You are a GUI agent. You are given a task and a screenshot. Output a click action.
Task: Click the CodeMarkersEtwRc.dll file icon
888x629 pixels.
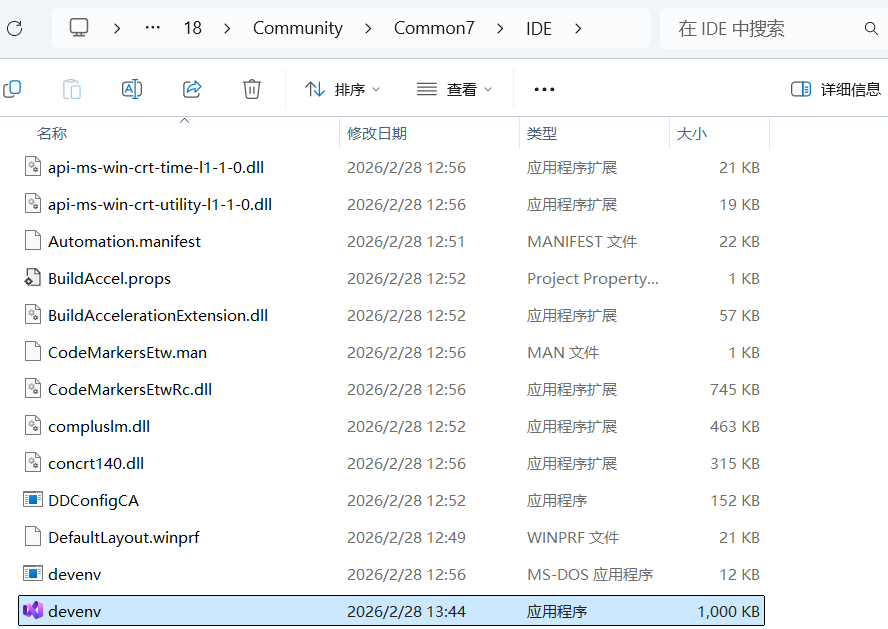(x=33, y=388)
